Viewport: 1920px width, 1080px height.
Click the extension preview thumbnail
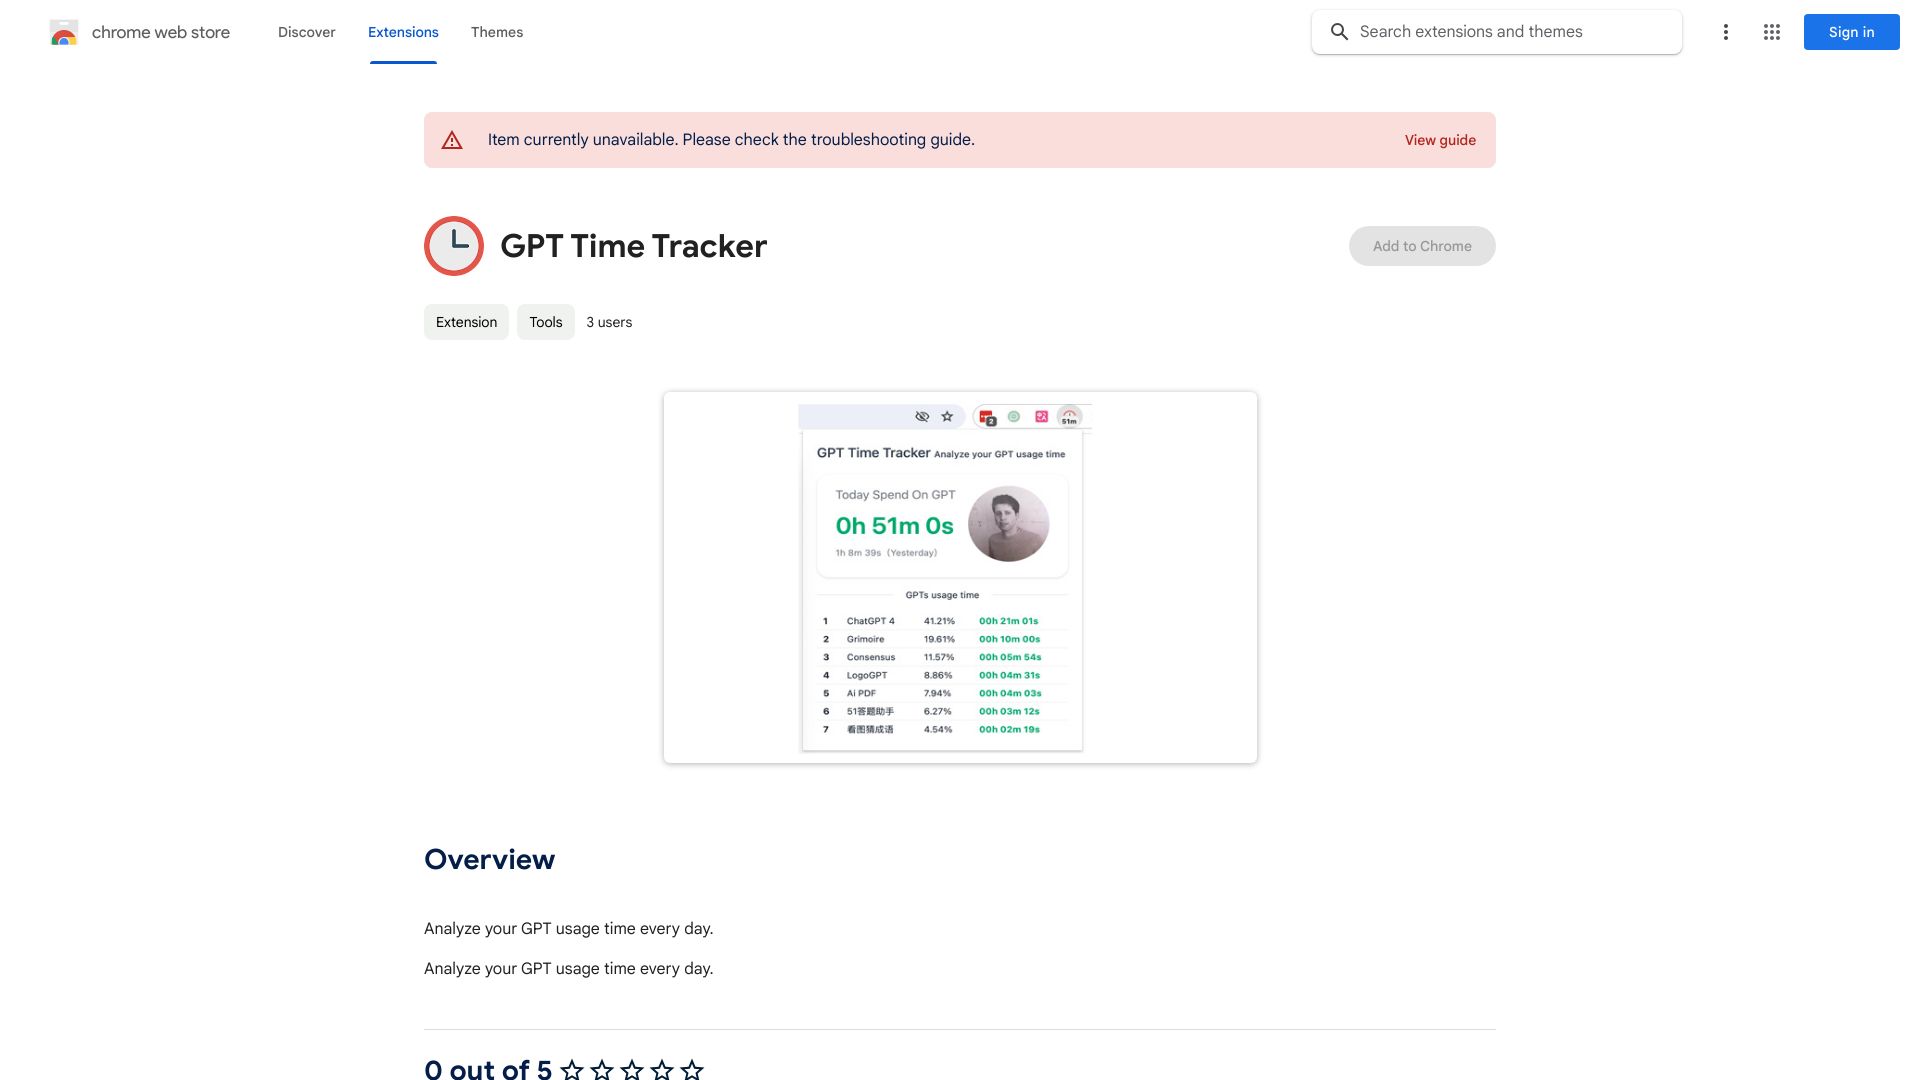pyautogui.click(x=959, y=576)
